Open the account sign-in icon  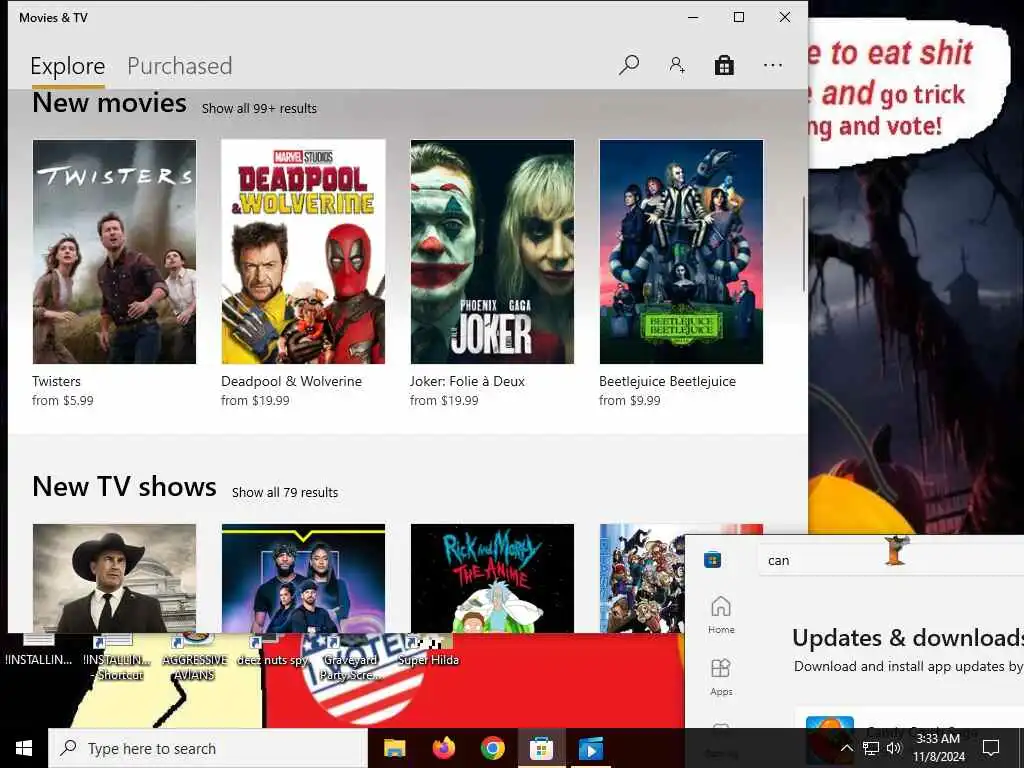point(677,65)
